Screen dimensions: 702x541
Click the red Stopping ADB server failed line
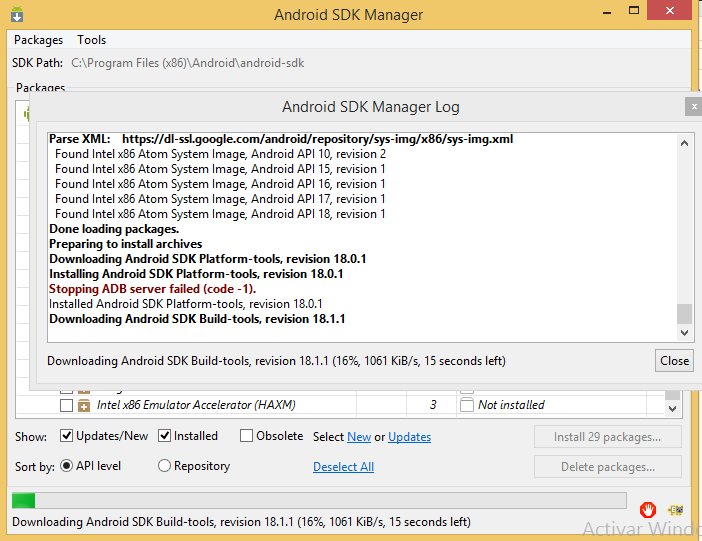click(152, 289)
